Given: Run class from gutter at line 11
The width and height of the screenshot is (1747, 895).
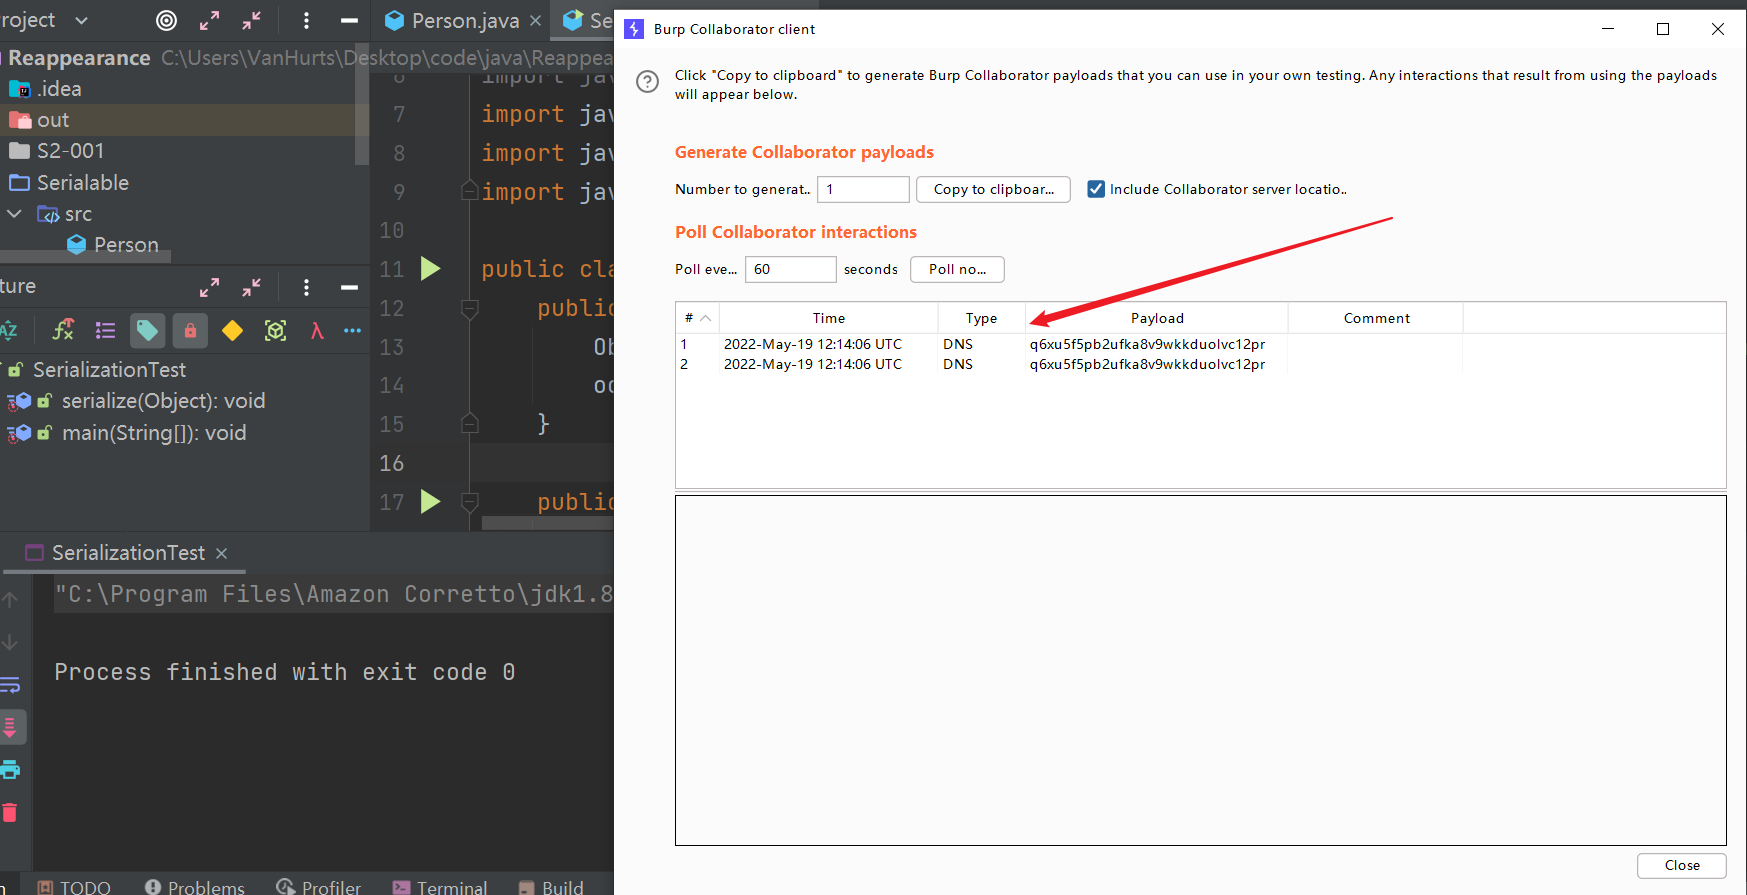Looking at the screenshot, I should coord(430,268).
